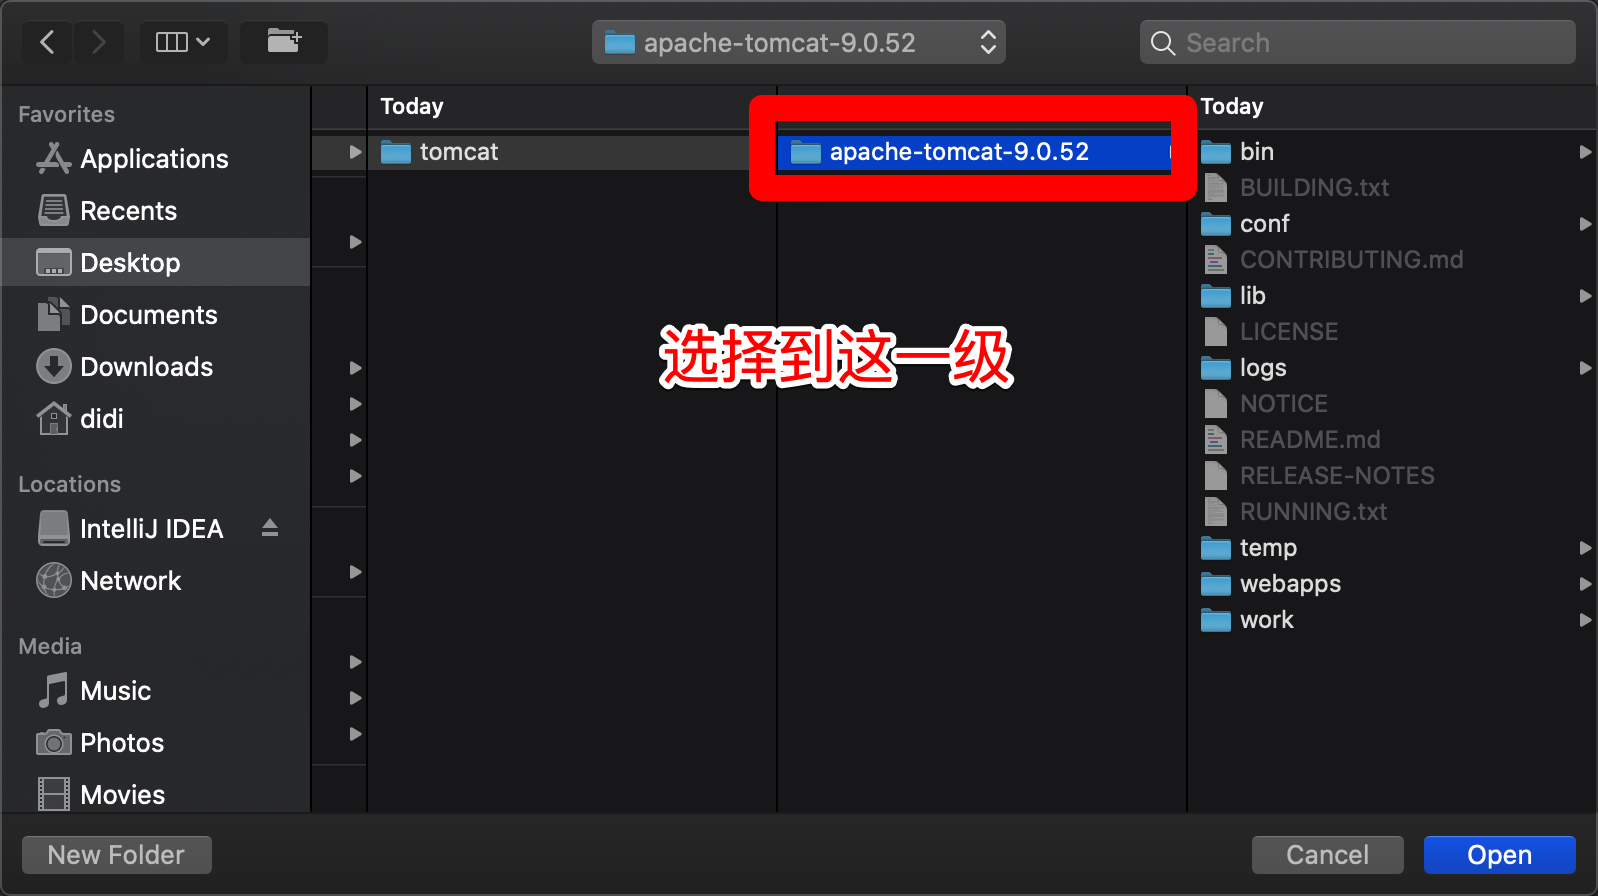Click the Open button
1598x896 pixels.
point(1500,855)
